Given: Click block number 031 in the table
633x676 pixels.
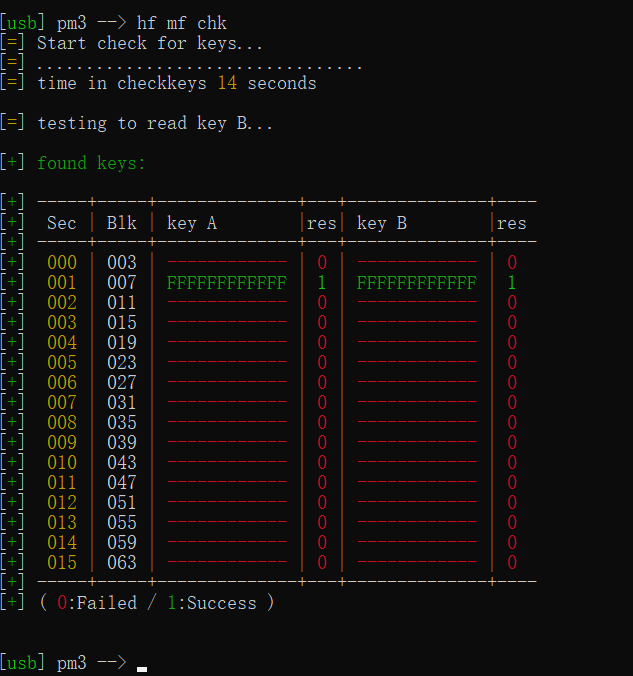Looking at the screenshot, I should 121,403.
